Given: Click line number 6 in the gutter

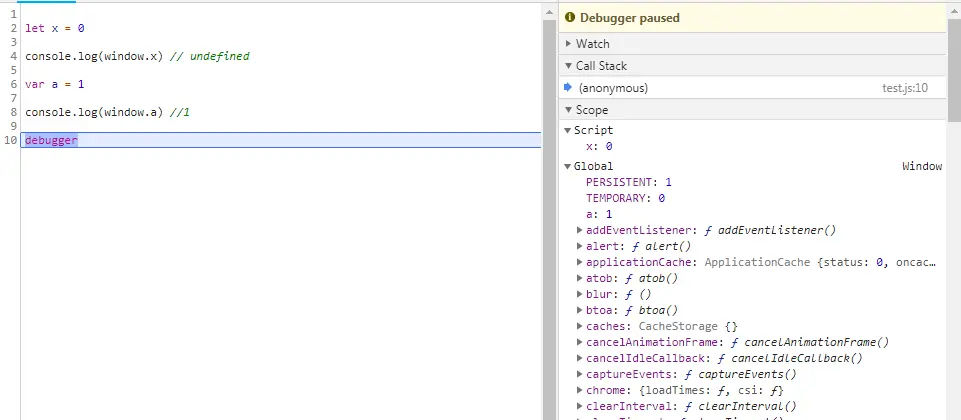Looking at the screenshot, I should point(13,84).
